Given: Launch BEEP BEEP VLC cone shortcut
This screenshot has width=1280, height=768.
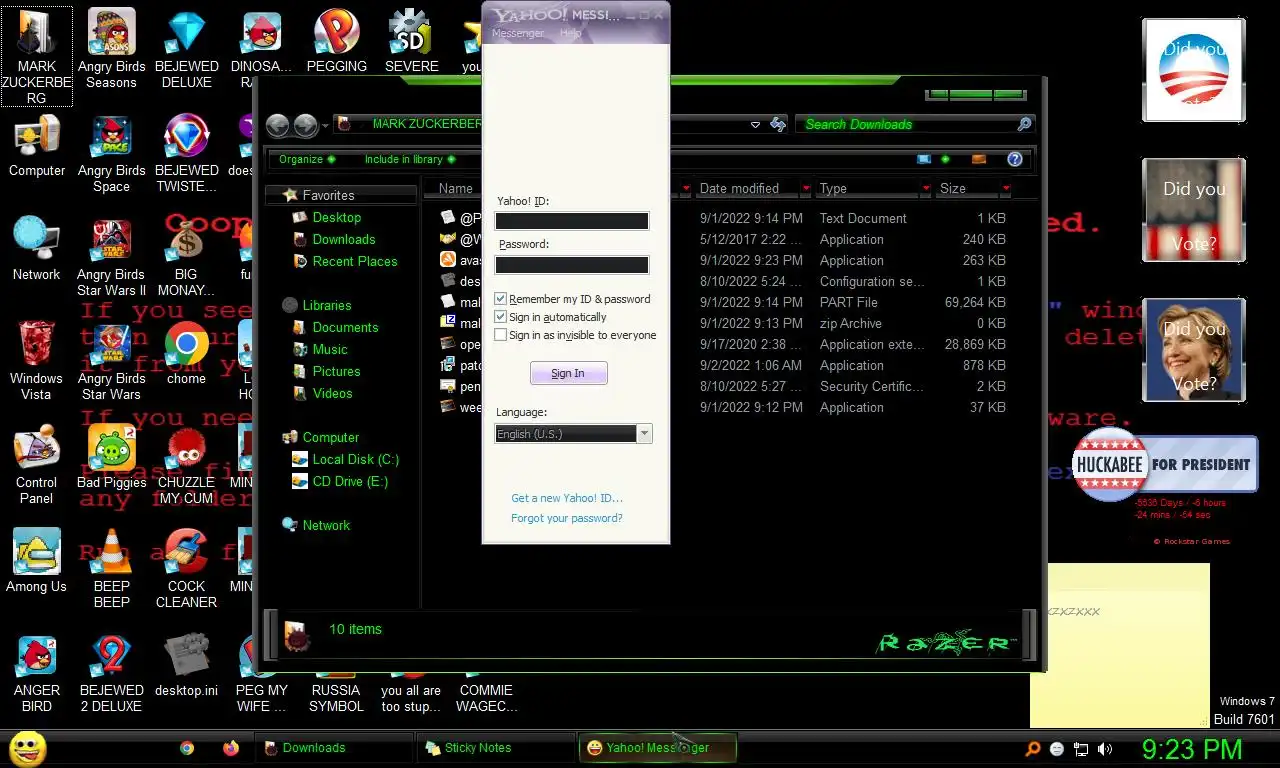Looking at the screenshot, I should click(x=111, y=568).
